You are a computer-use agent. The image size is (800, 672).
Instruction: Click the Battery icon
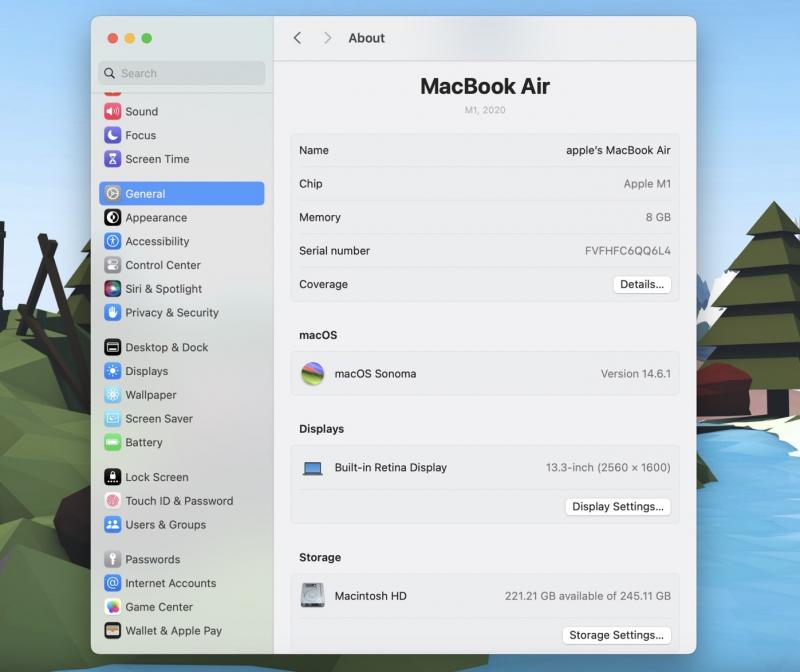[113, 442]
